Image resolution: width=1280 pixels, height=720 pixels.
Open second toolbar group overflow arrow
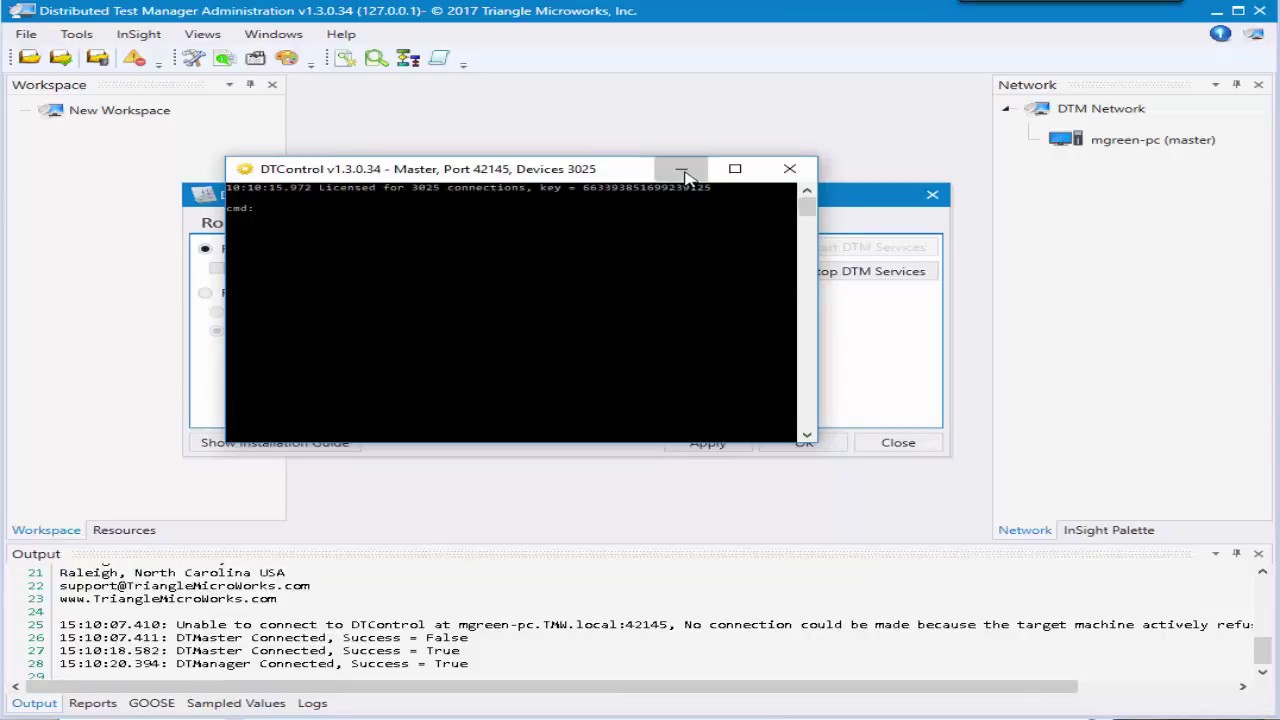[x=311, y=64]
